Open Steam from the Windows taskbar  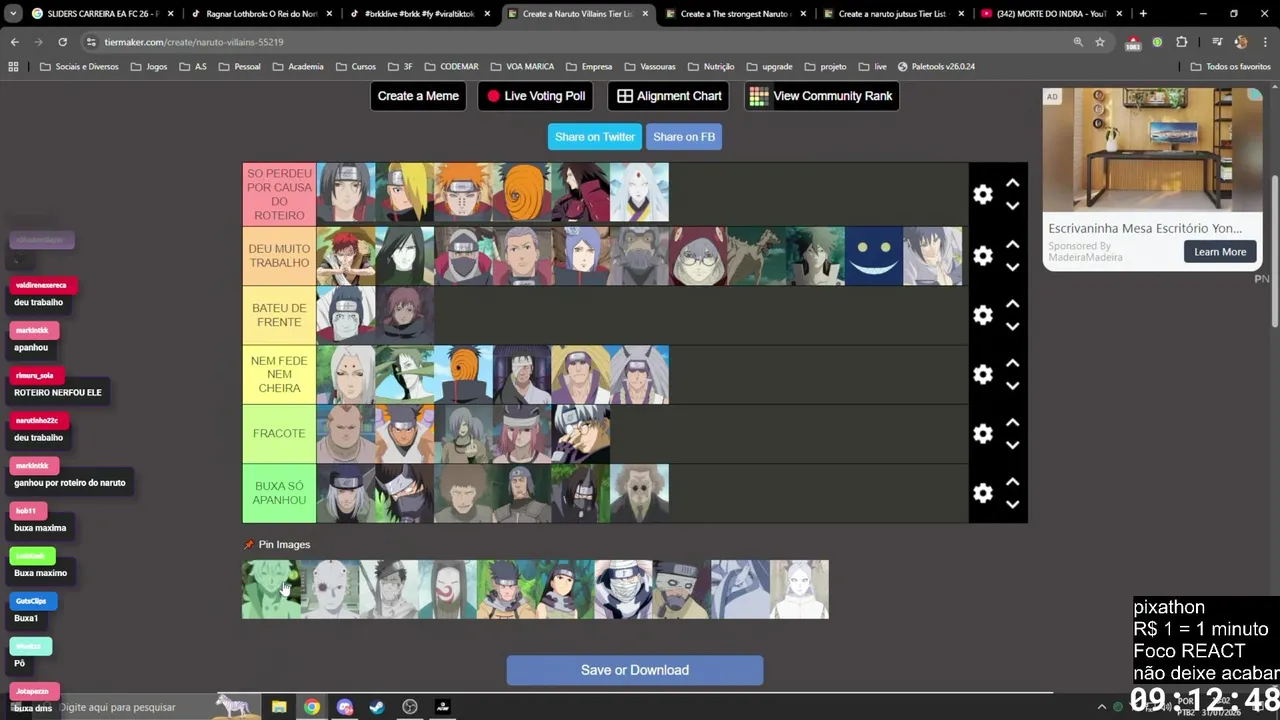tap(377, 707)
